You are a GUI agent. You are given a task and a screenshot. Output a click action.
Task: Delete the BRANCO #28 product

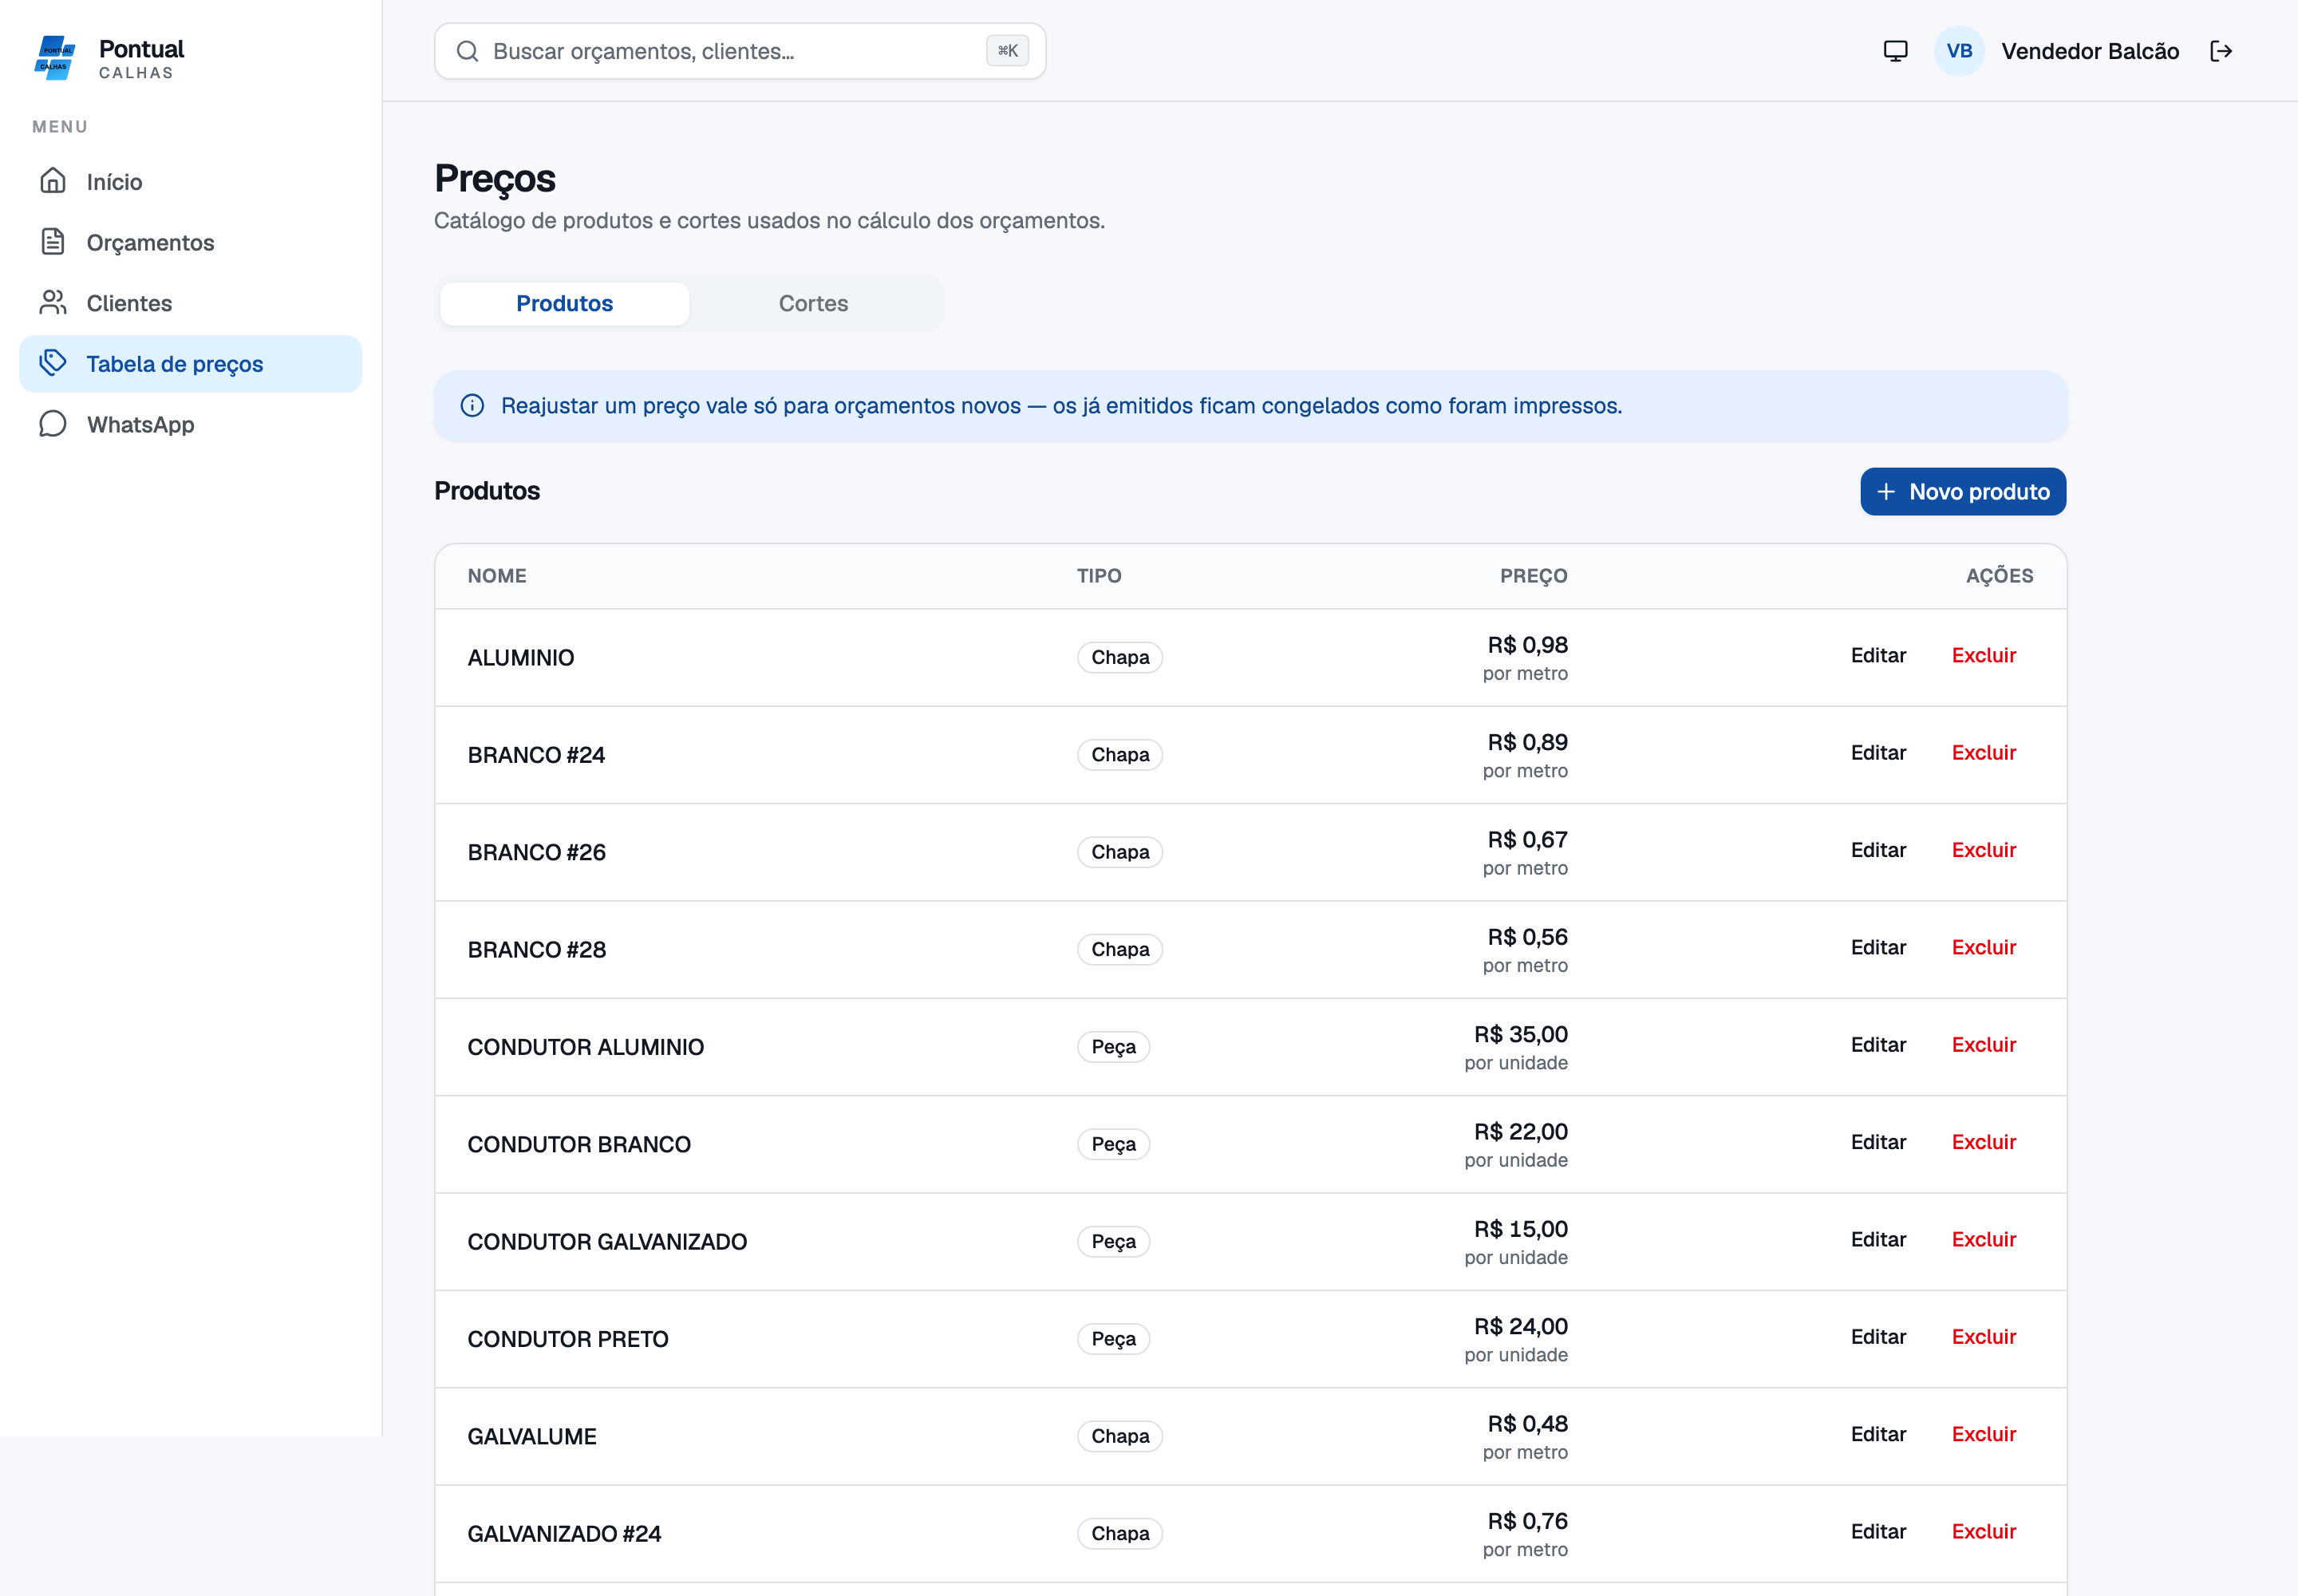pos(1984,948)
